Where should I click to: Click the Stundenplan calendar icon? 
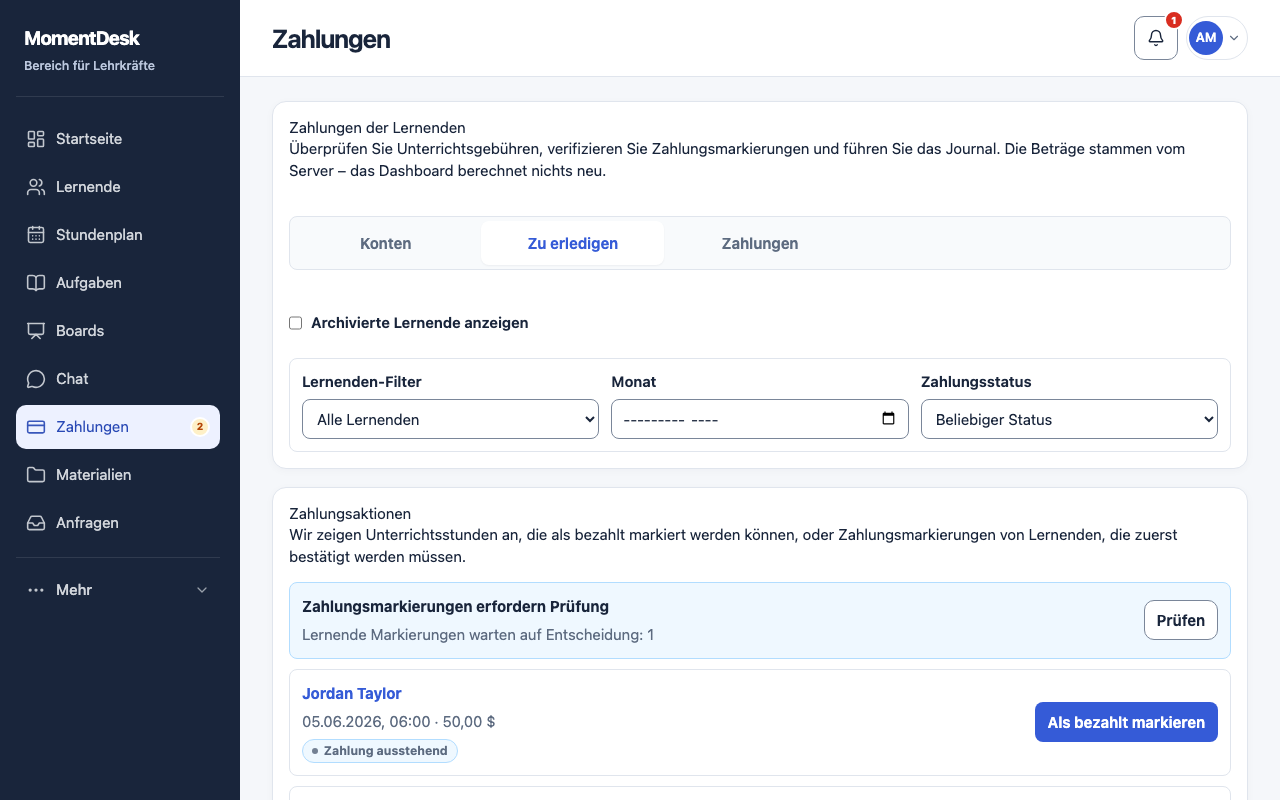pyautogui.click(x=36, y=235)
